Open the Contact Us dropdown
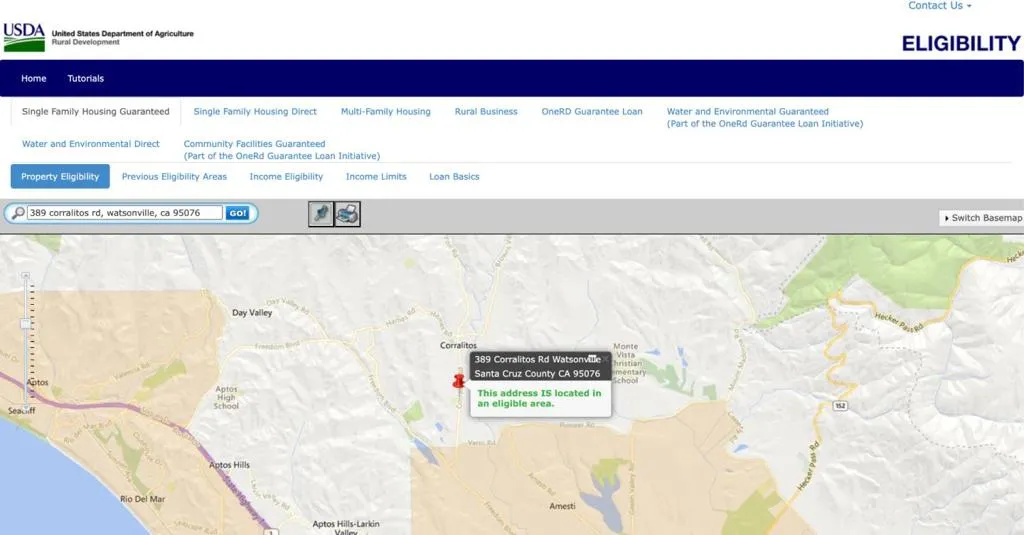1024x535 pixels. [x=939, y=6]
